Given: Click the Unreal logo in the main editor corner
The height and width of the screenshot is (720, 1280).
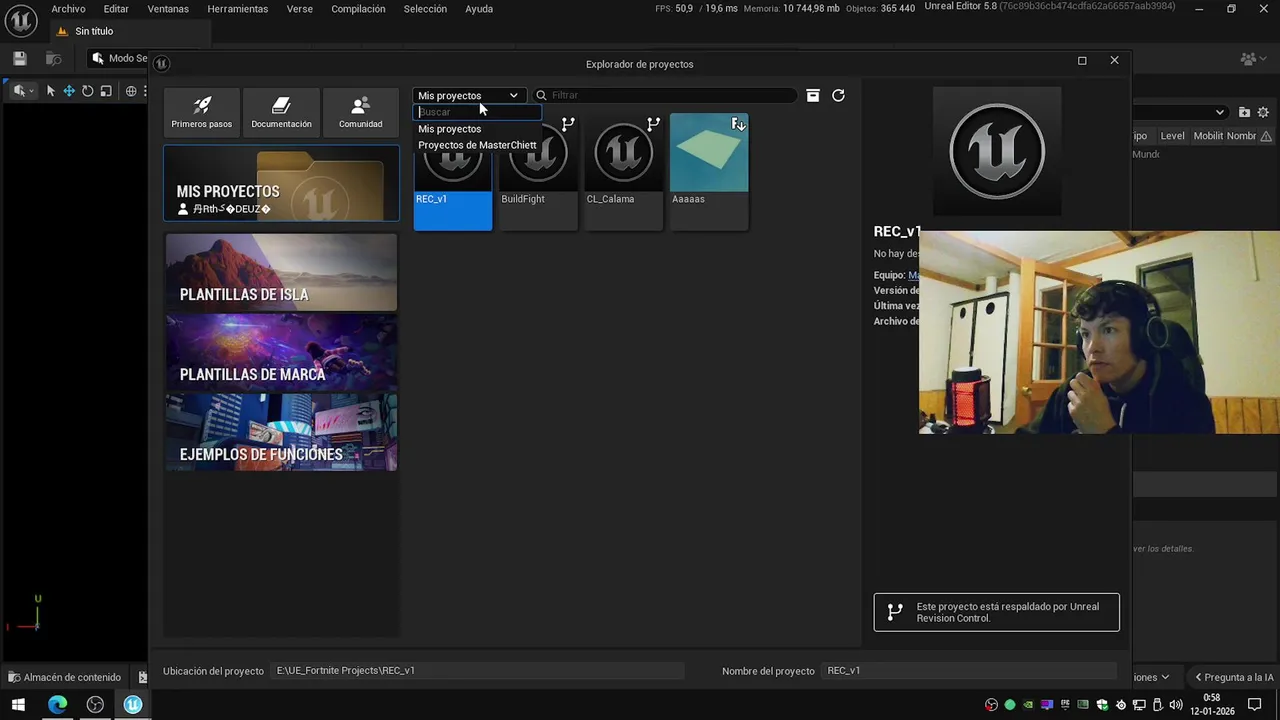Looking at the screenshot, I should pos(21,20).
